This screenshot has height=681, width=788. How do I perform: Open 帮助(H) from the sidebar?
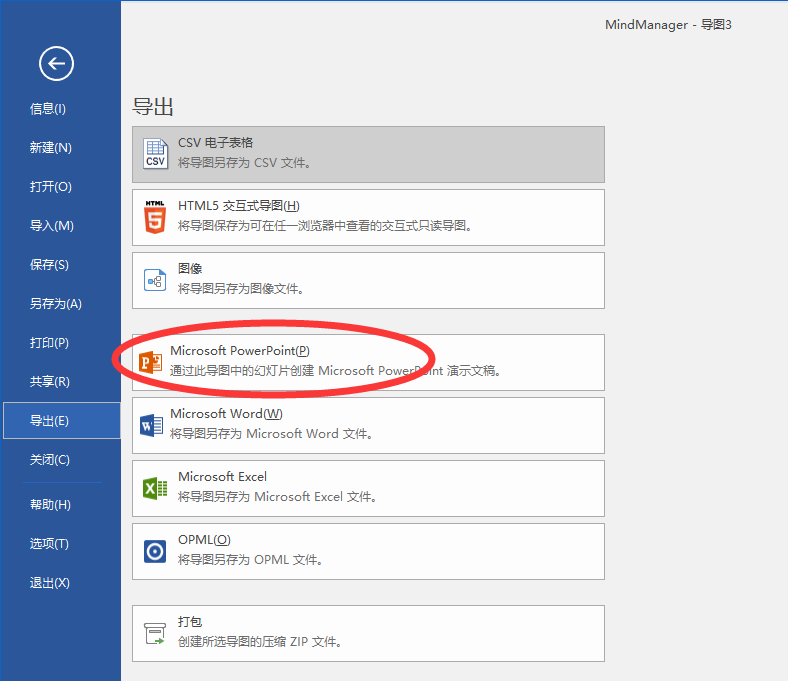tap(50, 505)
